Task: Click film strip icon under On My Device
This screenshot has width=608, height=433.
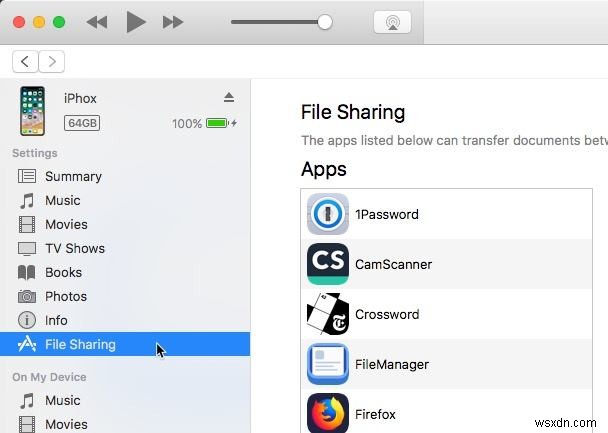Action: [27, 424]
